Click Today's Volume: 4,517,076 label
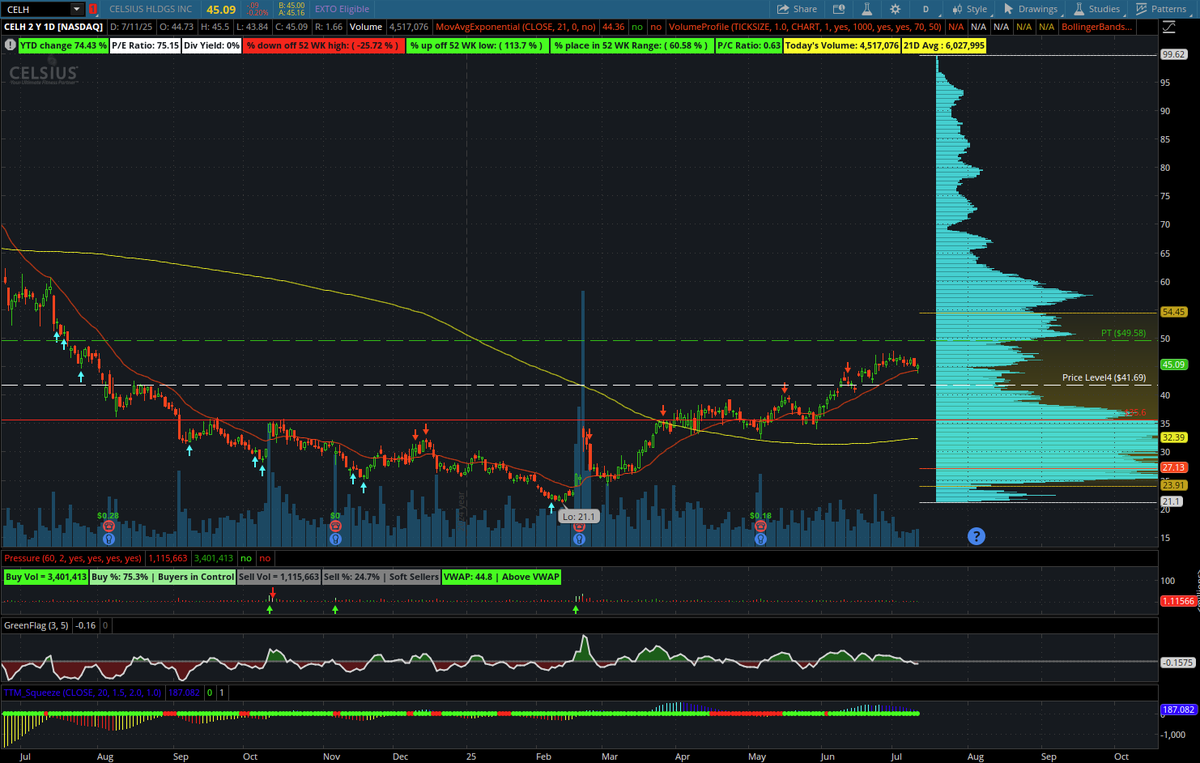This screenshot has height=763, width=1200. [x=843, y=45]
